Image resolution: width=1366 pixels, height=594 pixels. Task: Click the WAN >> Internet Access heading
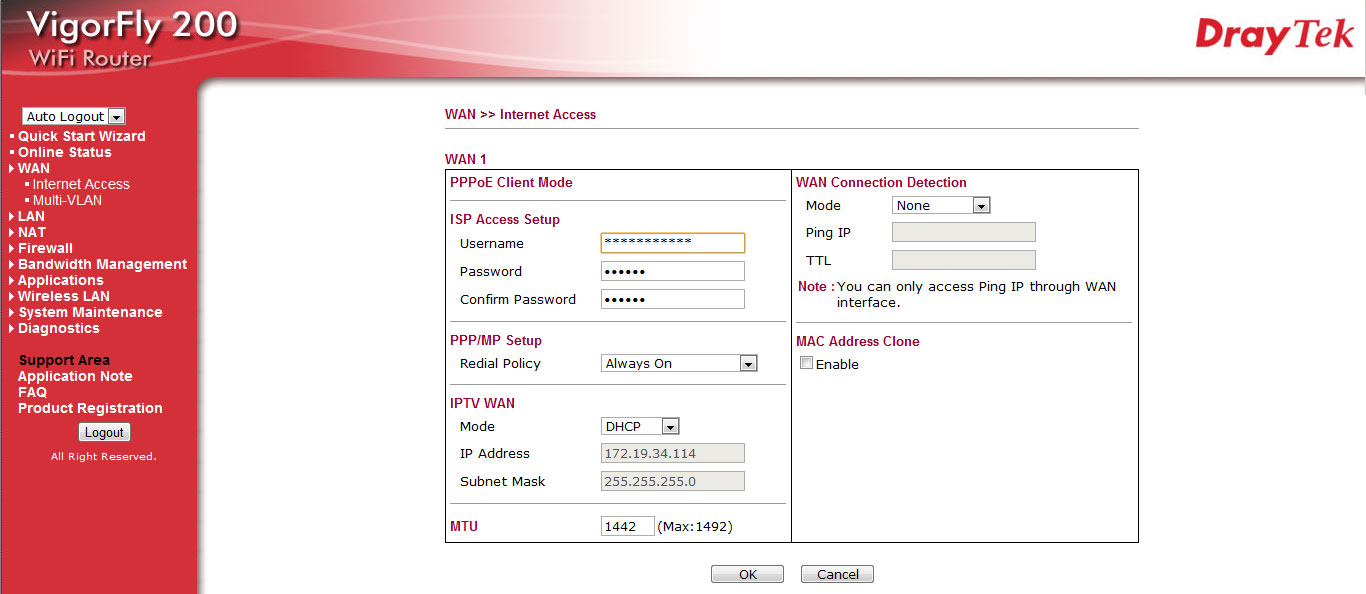point(520,115)
